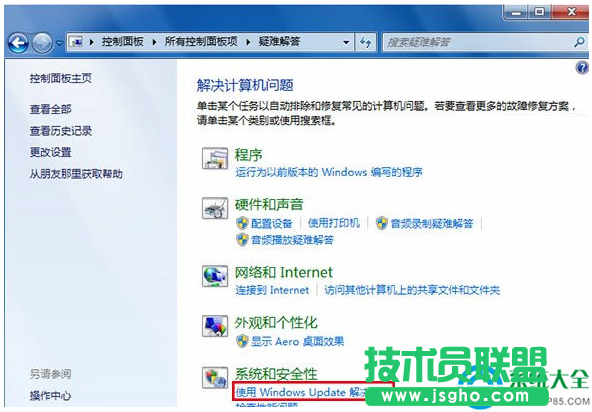This screenshot has height=412, width=592.
Task: Refresh the page with the refresh button
Action: click(365, 42)
